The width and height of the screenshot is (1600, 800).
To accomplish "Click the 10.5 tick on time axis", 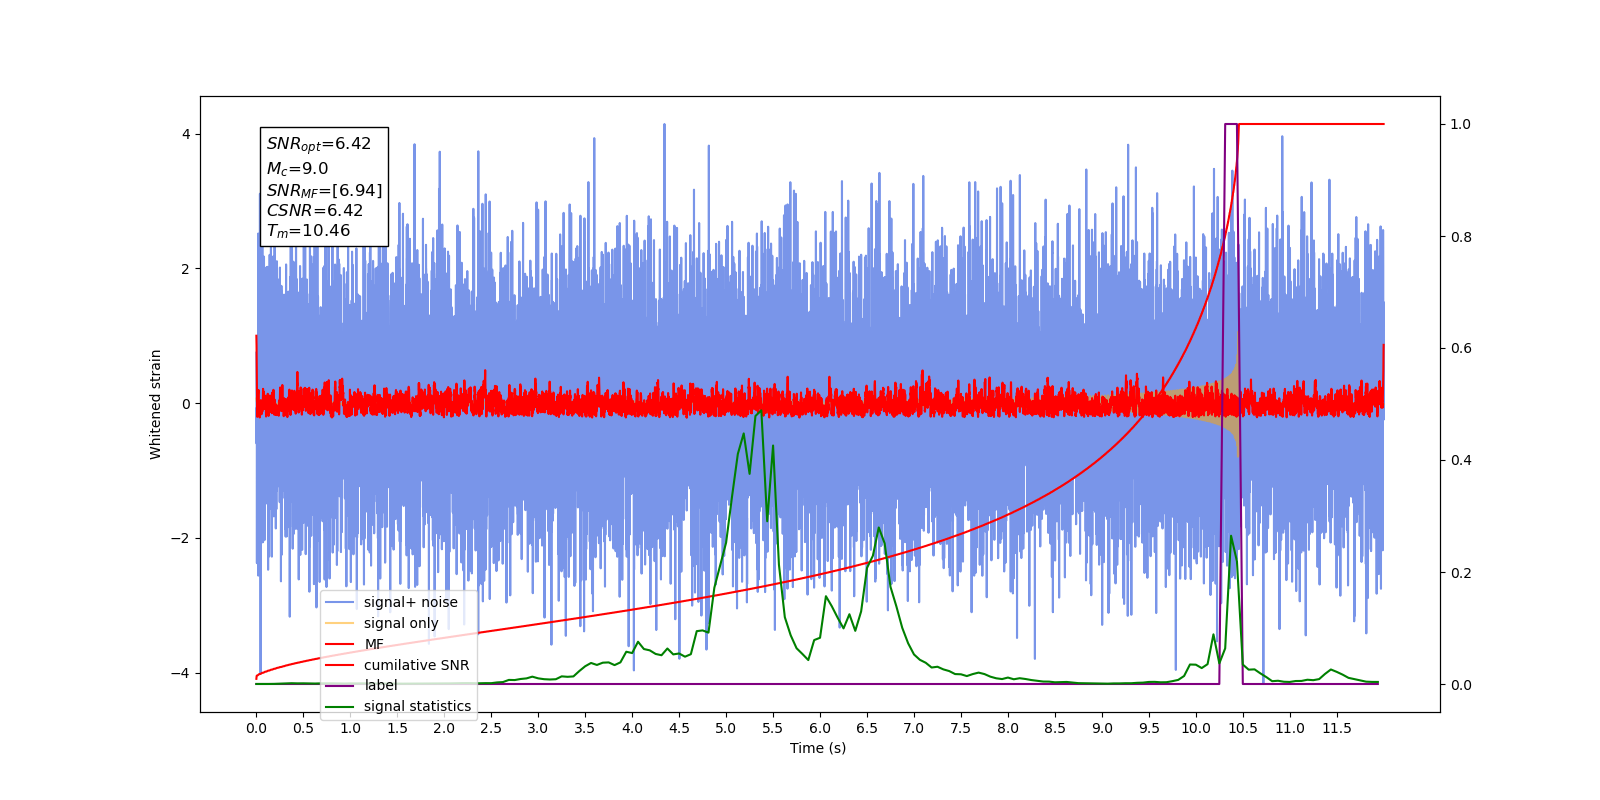I will coord(1243,728).
